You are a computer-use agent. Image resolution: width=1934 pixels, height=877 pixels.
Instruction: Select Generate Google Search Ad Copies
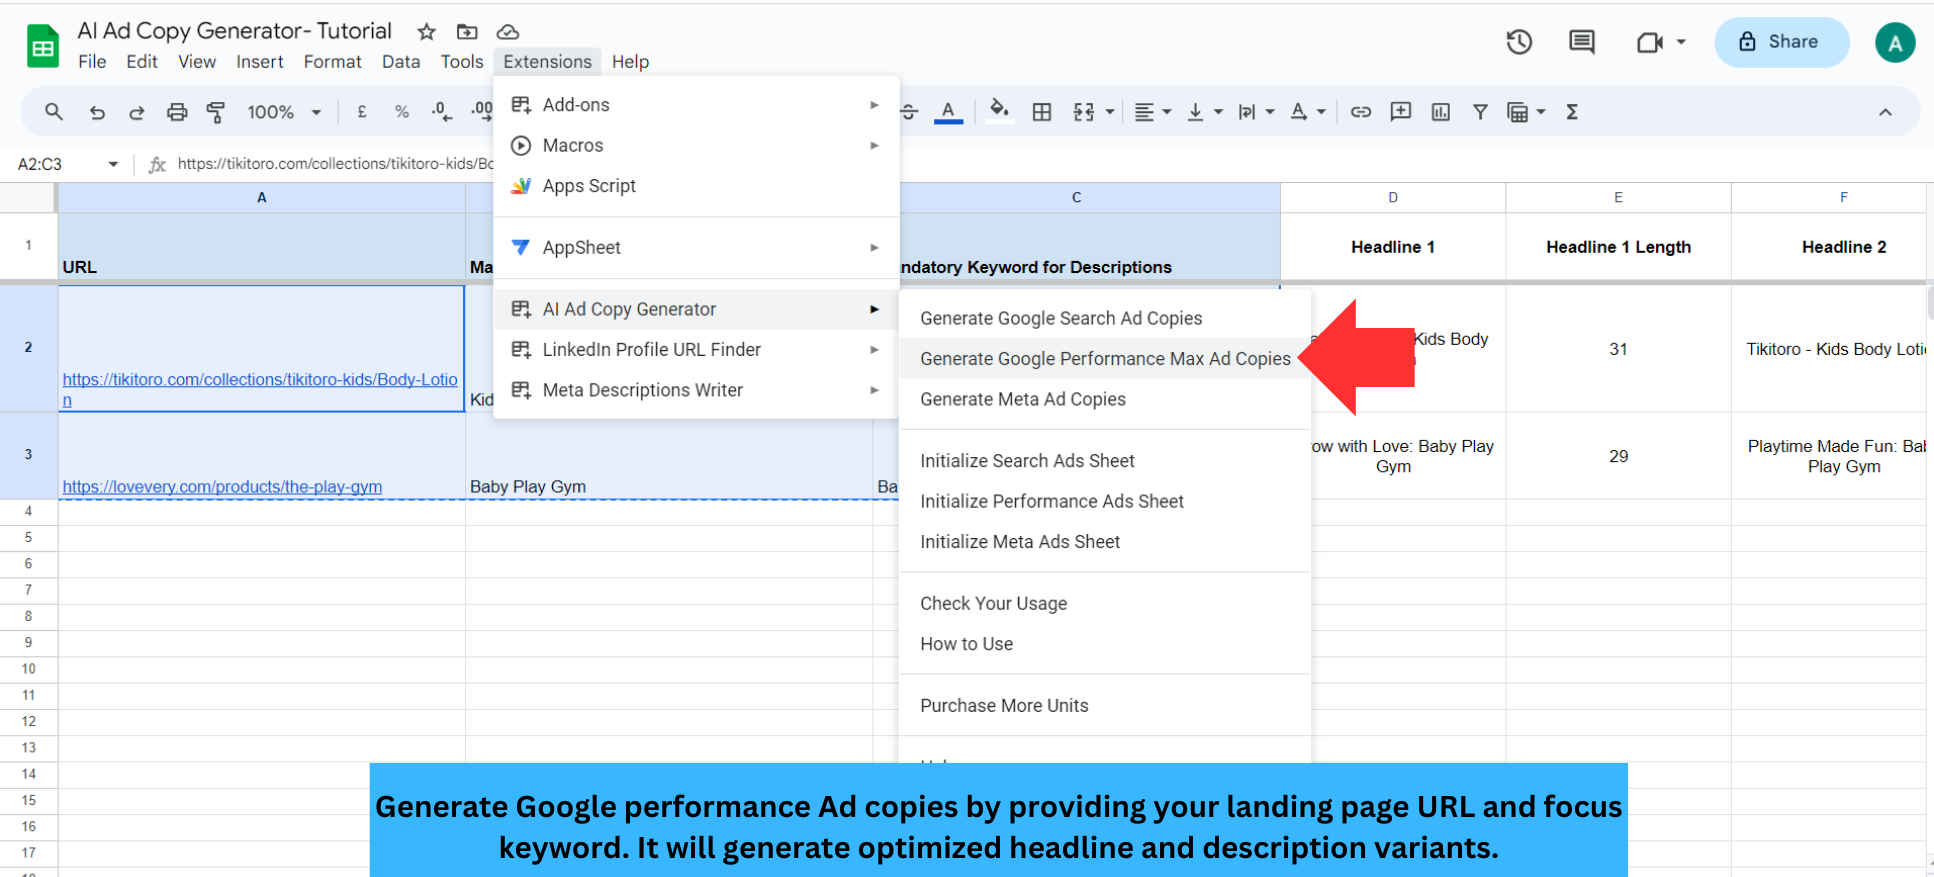coord(1105,318)
